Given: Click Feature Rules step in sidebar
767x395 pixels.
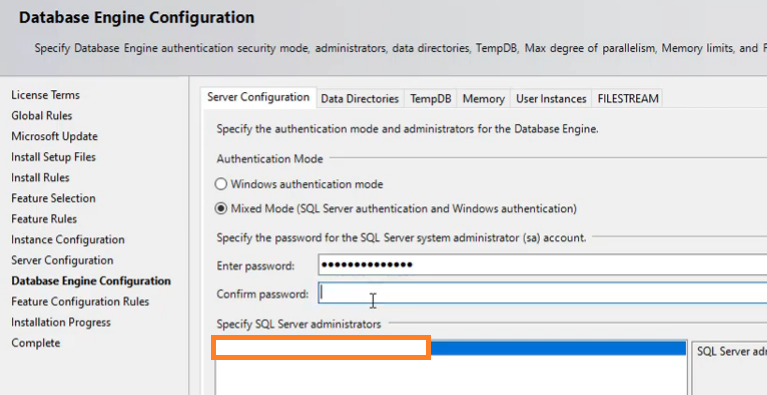Looking at the screenshot, I should pyautogui.click(x=44, y=219).
